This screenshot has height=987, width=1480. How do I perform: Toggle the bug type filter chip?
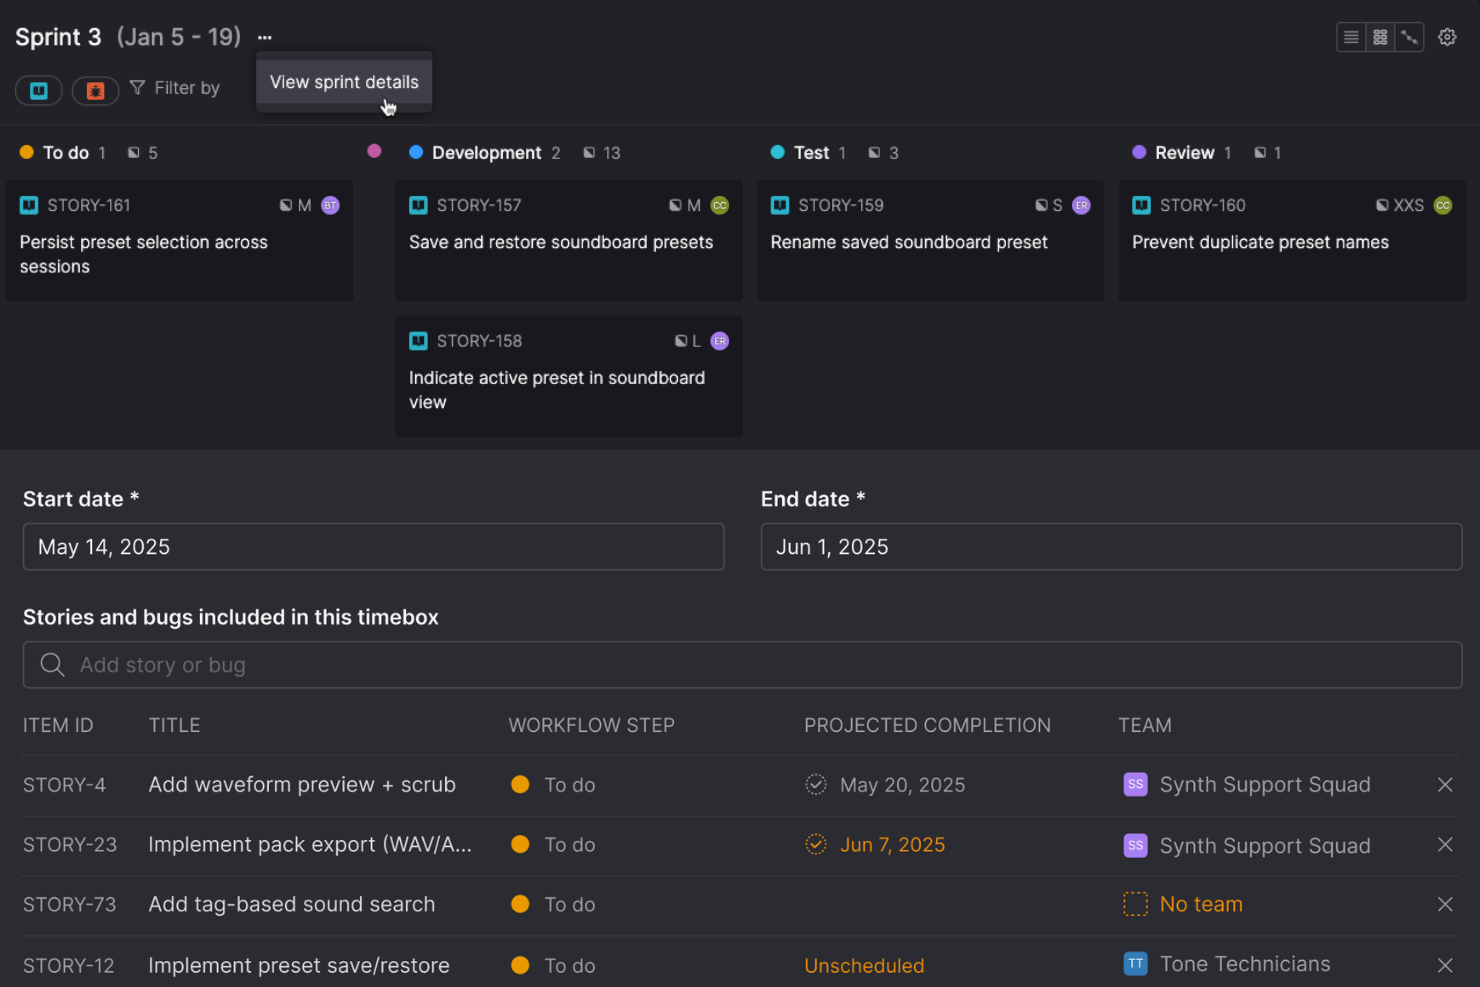96,91
